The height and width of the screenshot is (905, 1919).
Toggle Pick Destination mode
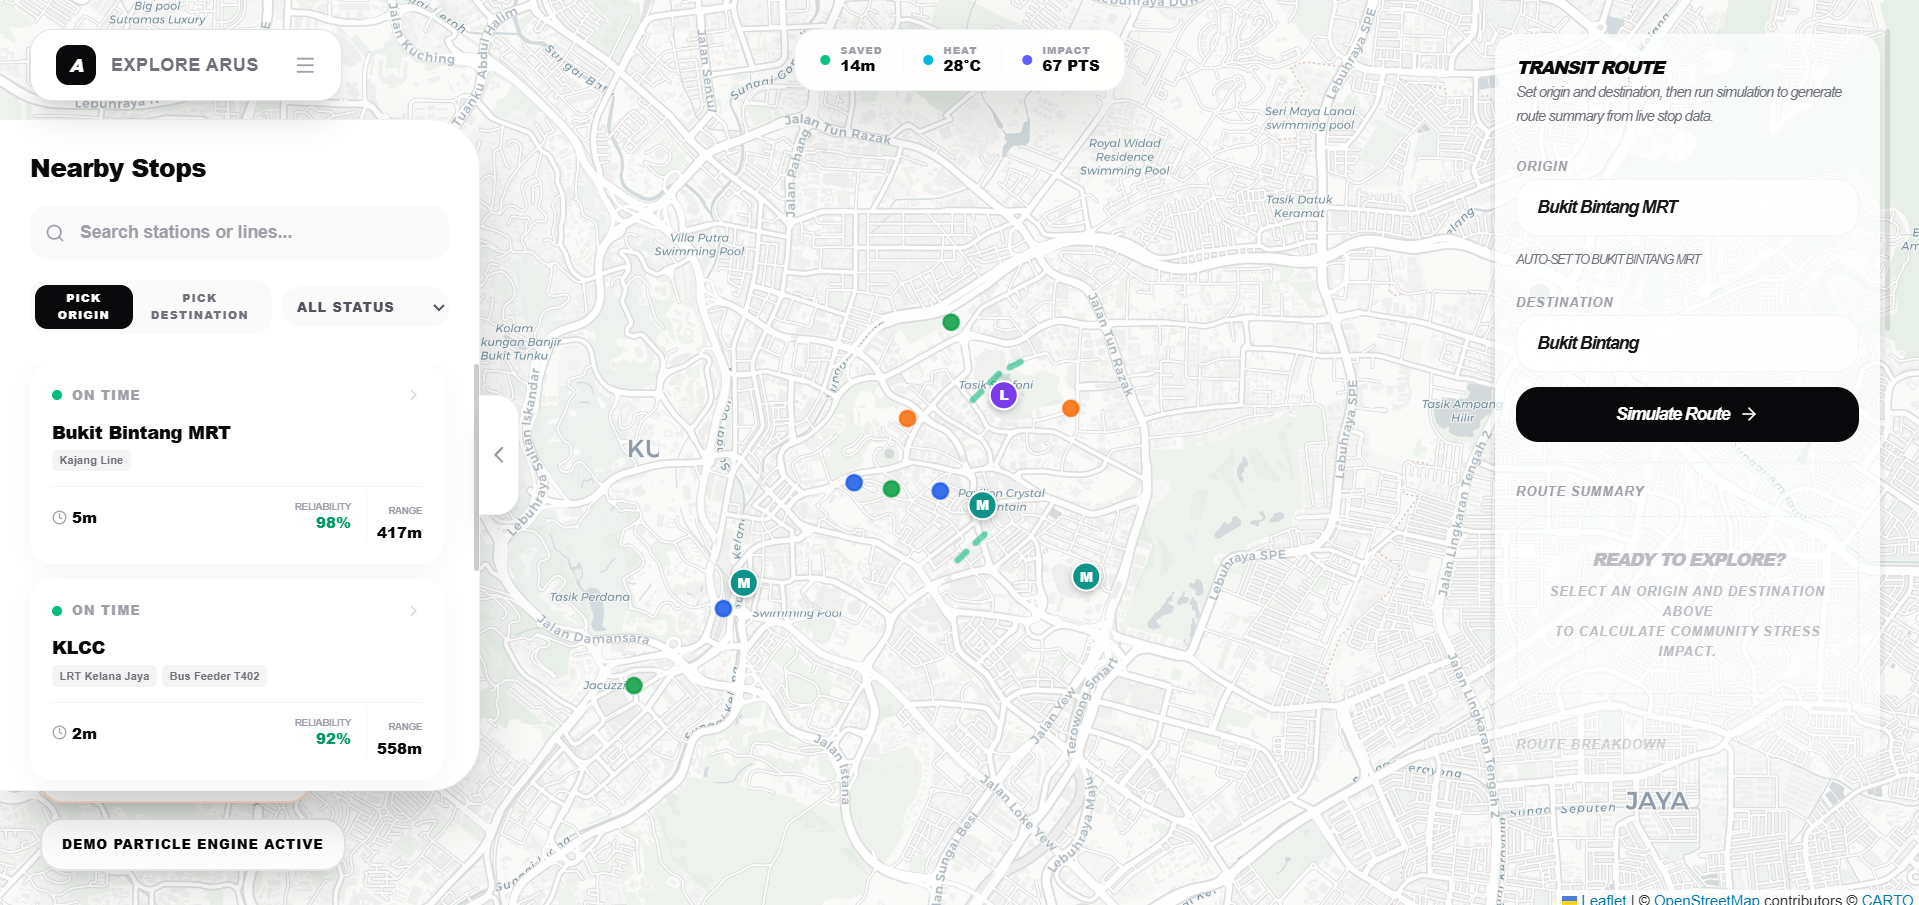[200, 307]
